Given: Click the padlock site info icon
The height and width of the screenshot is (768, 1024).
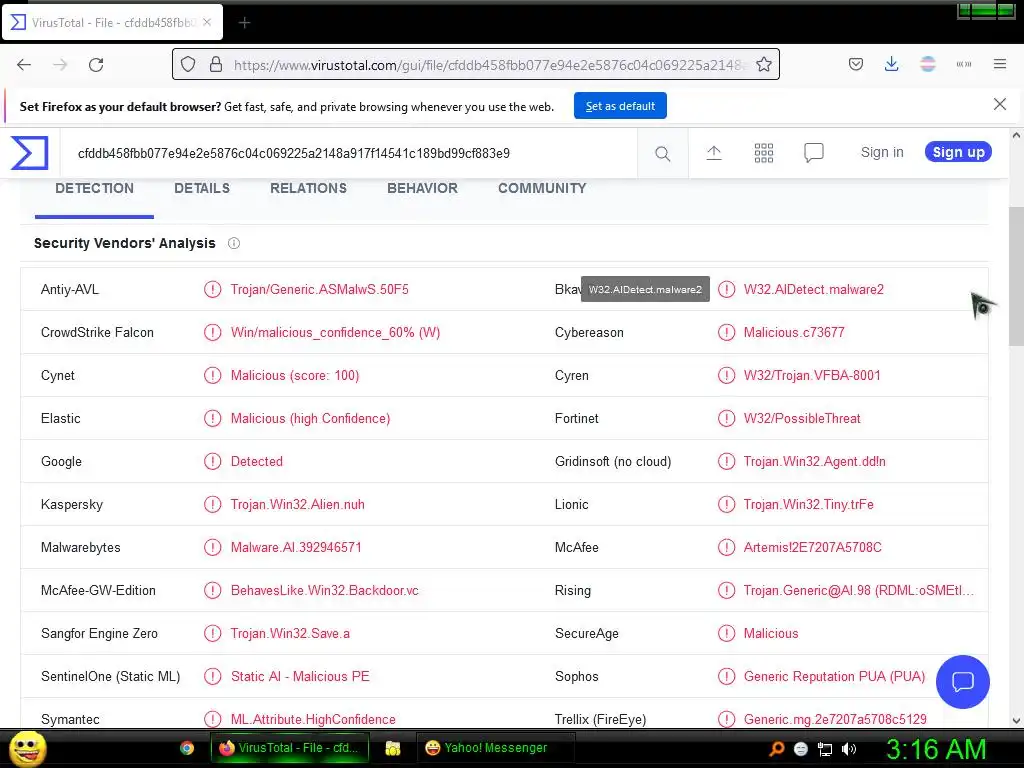Looking at the screenshot, I should (216, 64).
